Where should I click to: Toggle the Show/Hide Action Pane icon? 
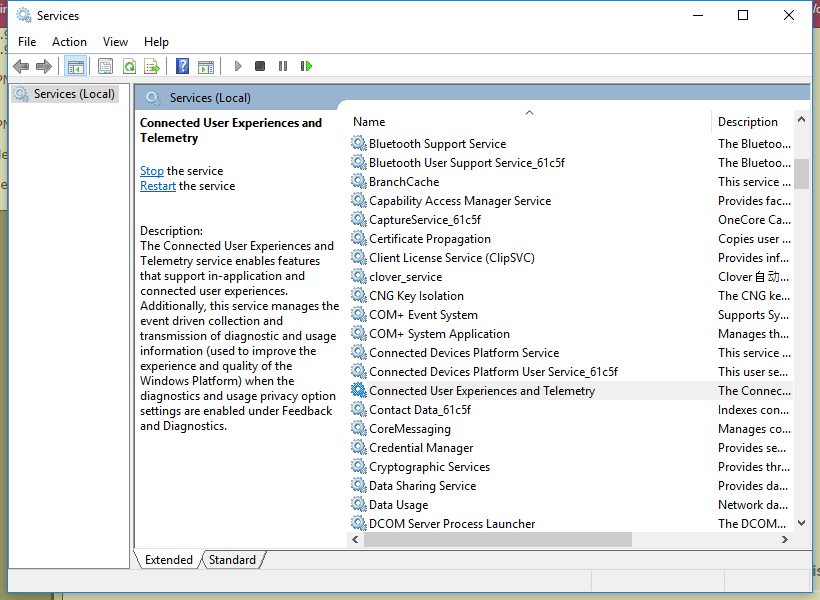click(x=206, y=66)
